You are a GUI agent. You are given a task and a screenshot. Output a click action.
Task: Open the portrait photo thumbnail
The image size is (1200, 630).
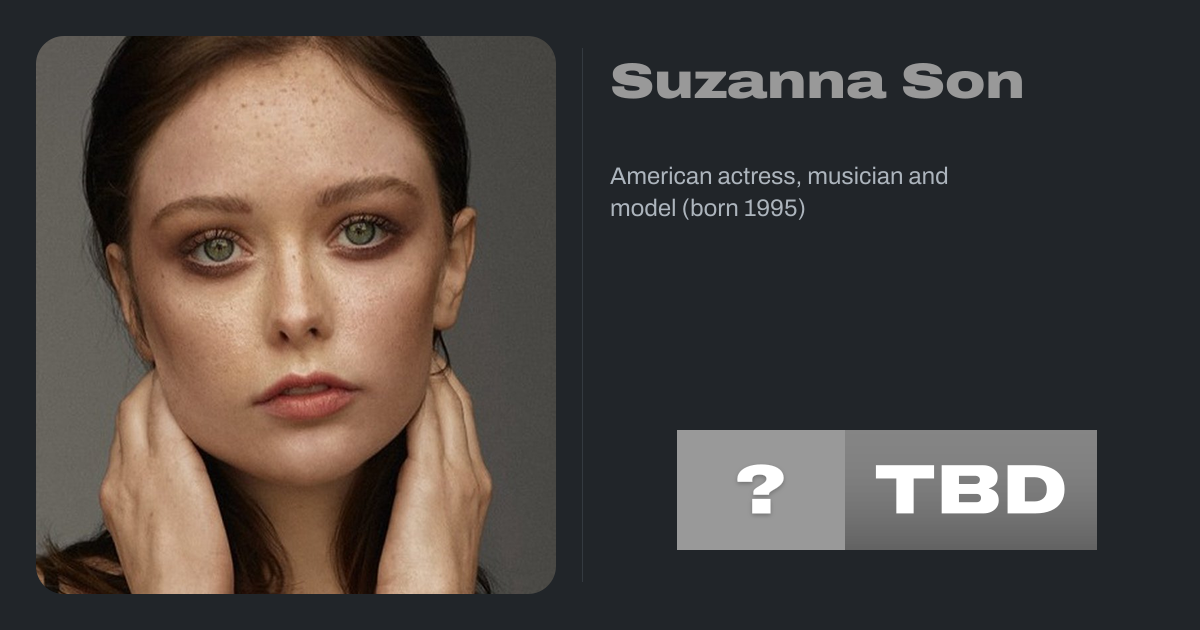(x=296, y=315)
